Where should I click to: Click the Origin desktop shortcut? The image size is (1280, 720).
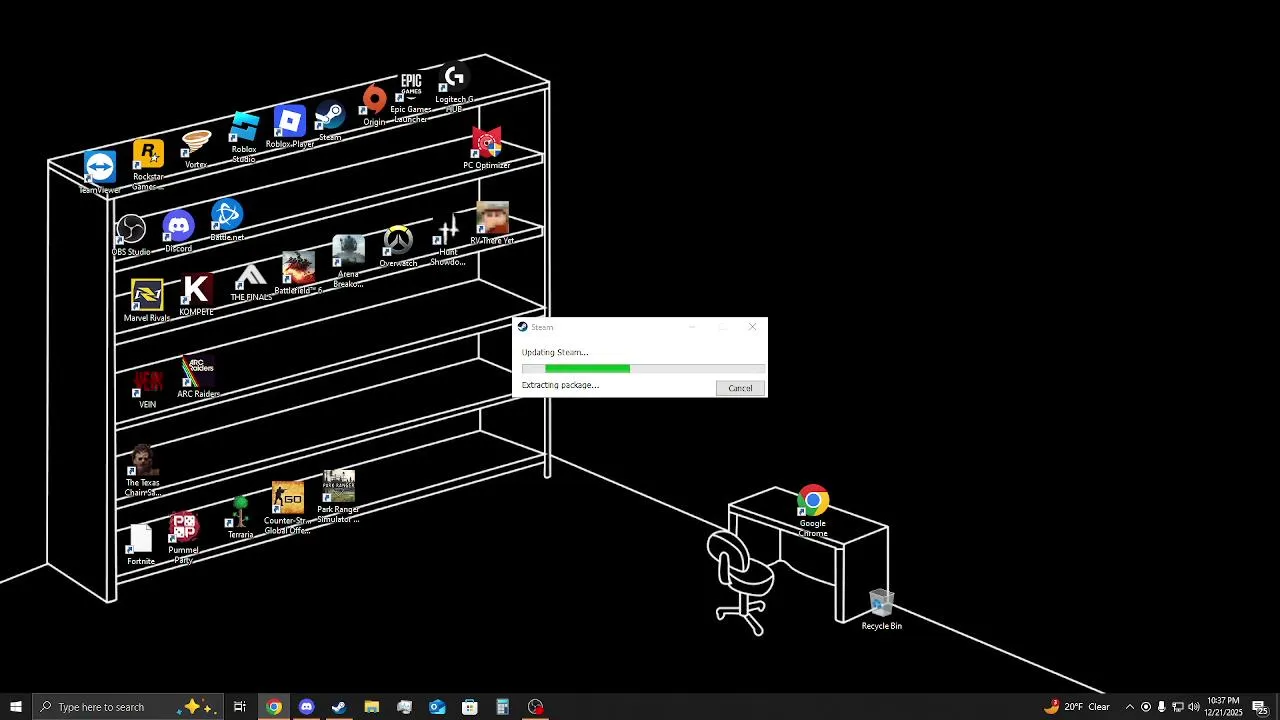pyautogui.click(x=374, y=107)
